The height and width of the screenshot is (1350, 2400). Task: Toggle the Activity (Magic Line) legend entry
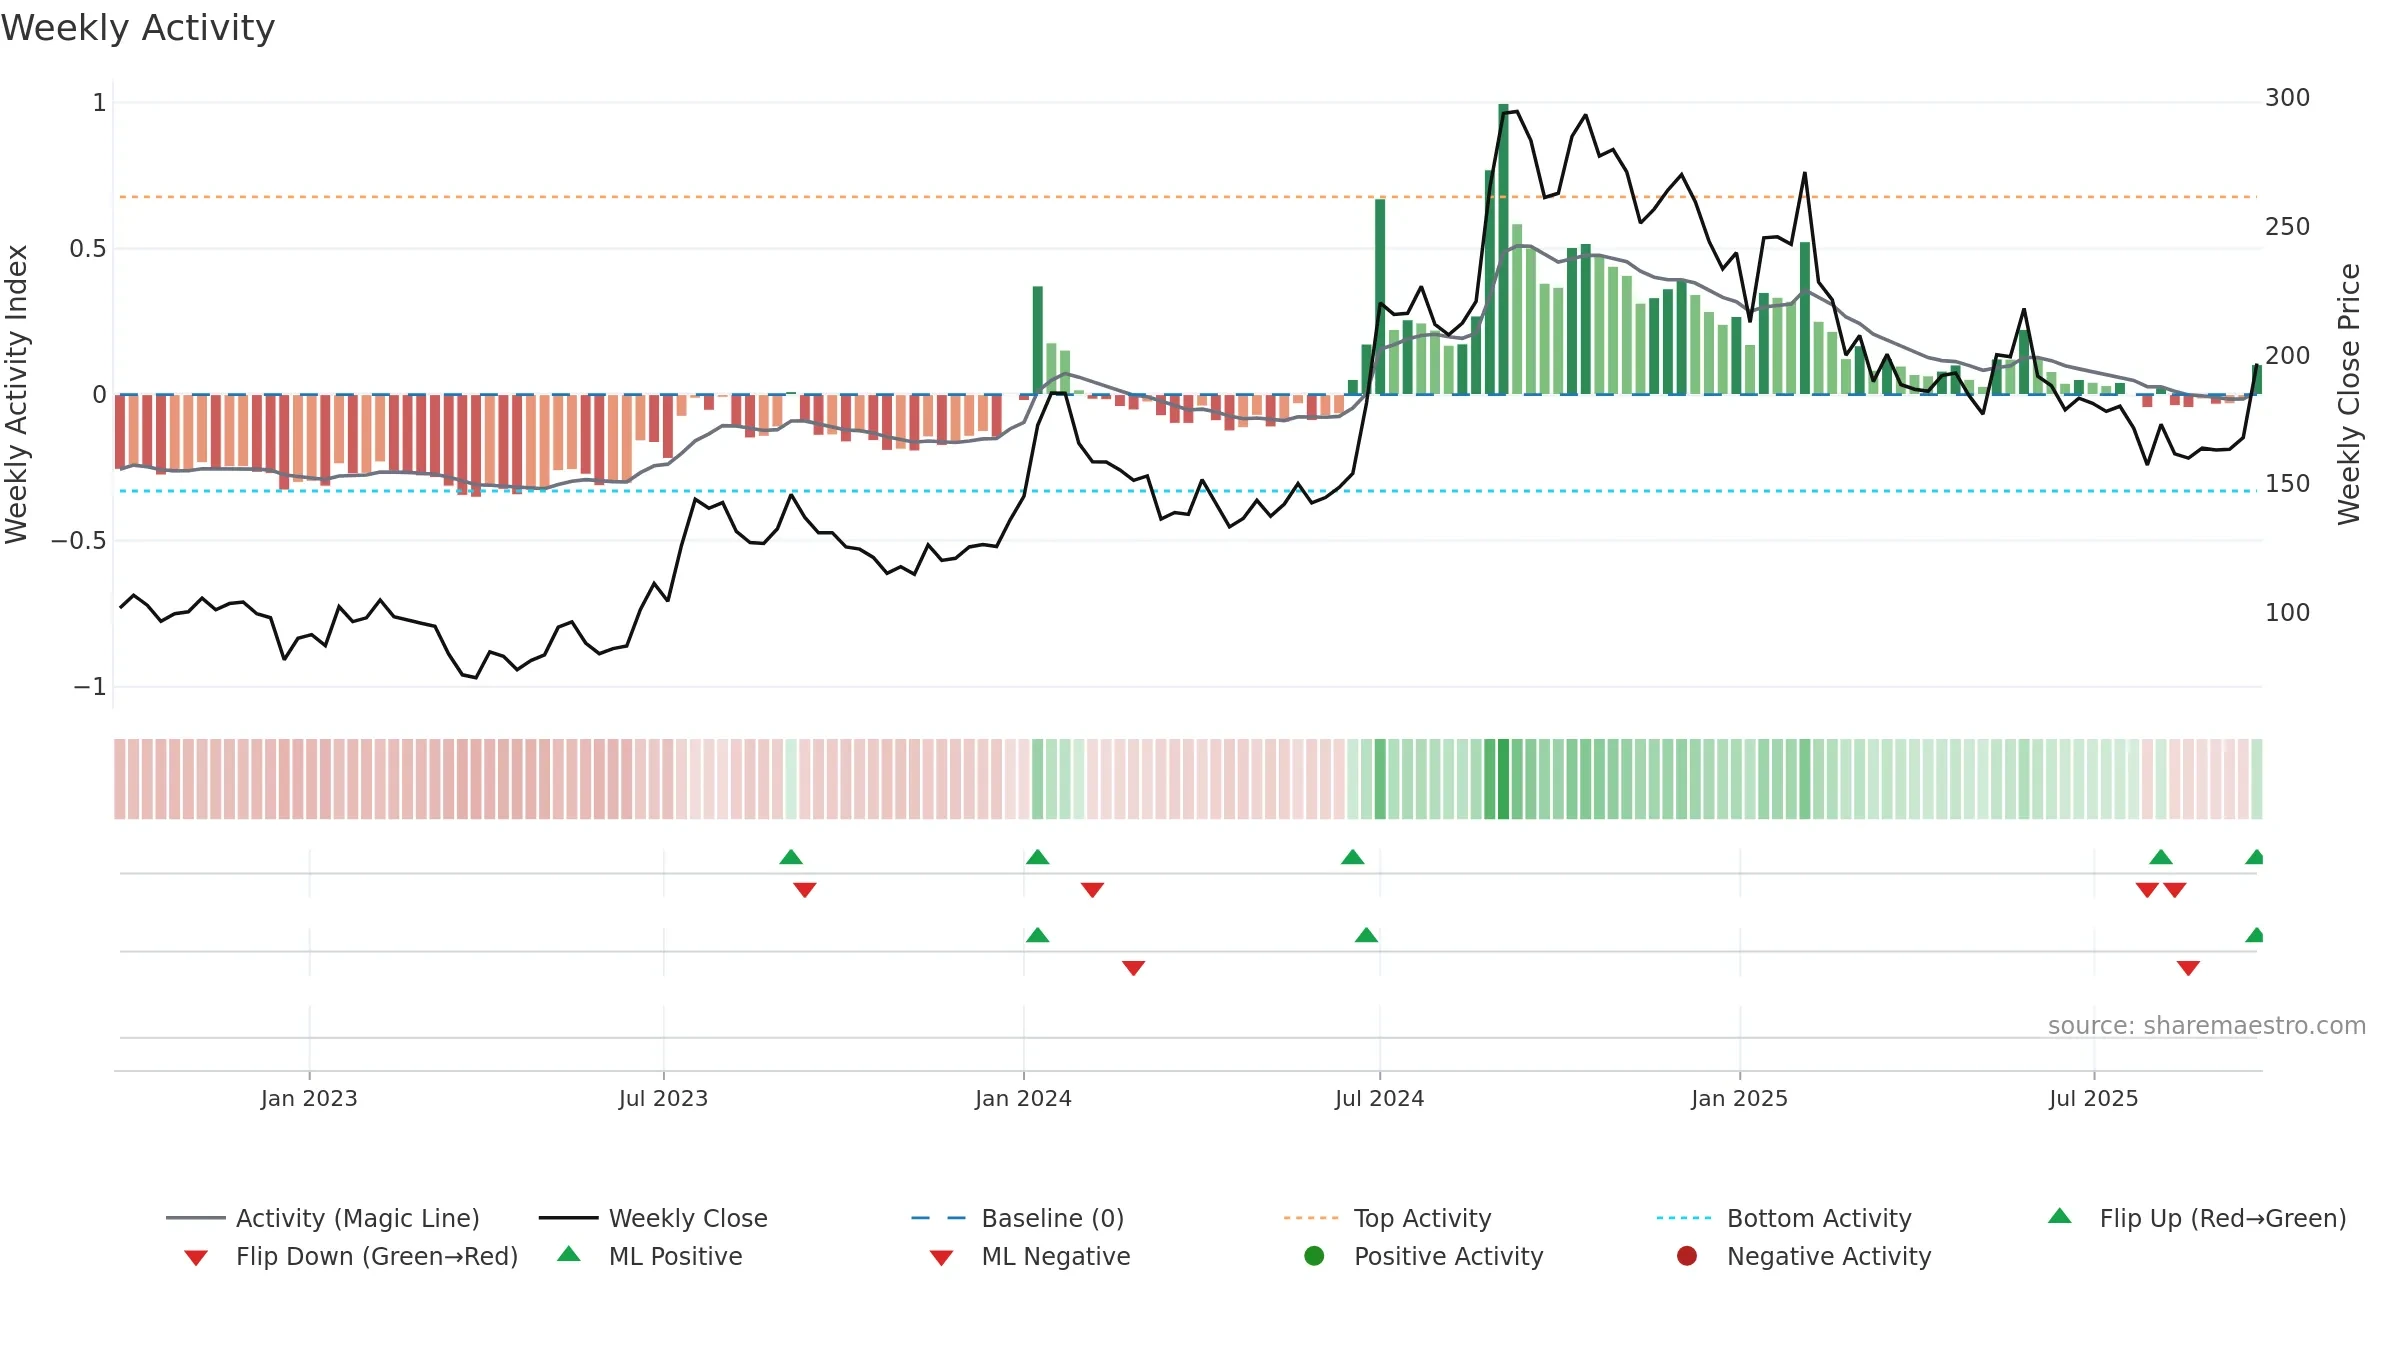tap(323, 1218)
